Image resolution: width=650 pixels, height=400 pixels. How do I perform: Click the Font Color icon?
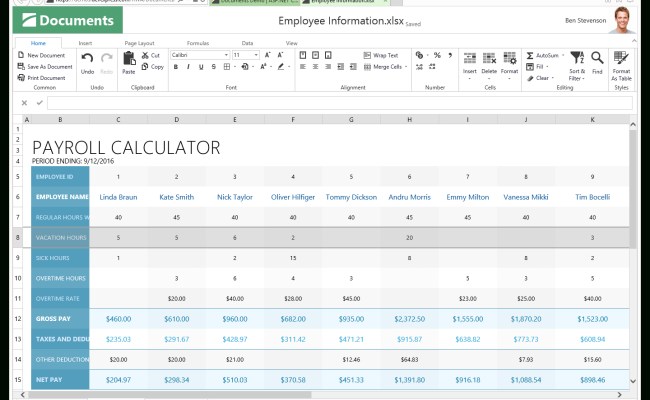[263, 67]
